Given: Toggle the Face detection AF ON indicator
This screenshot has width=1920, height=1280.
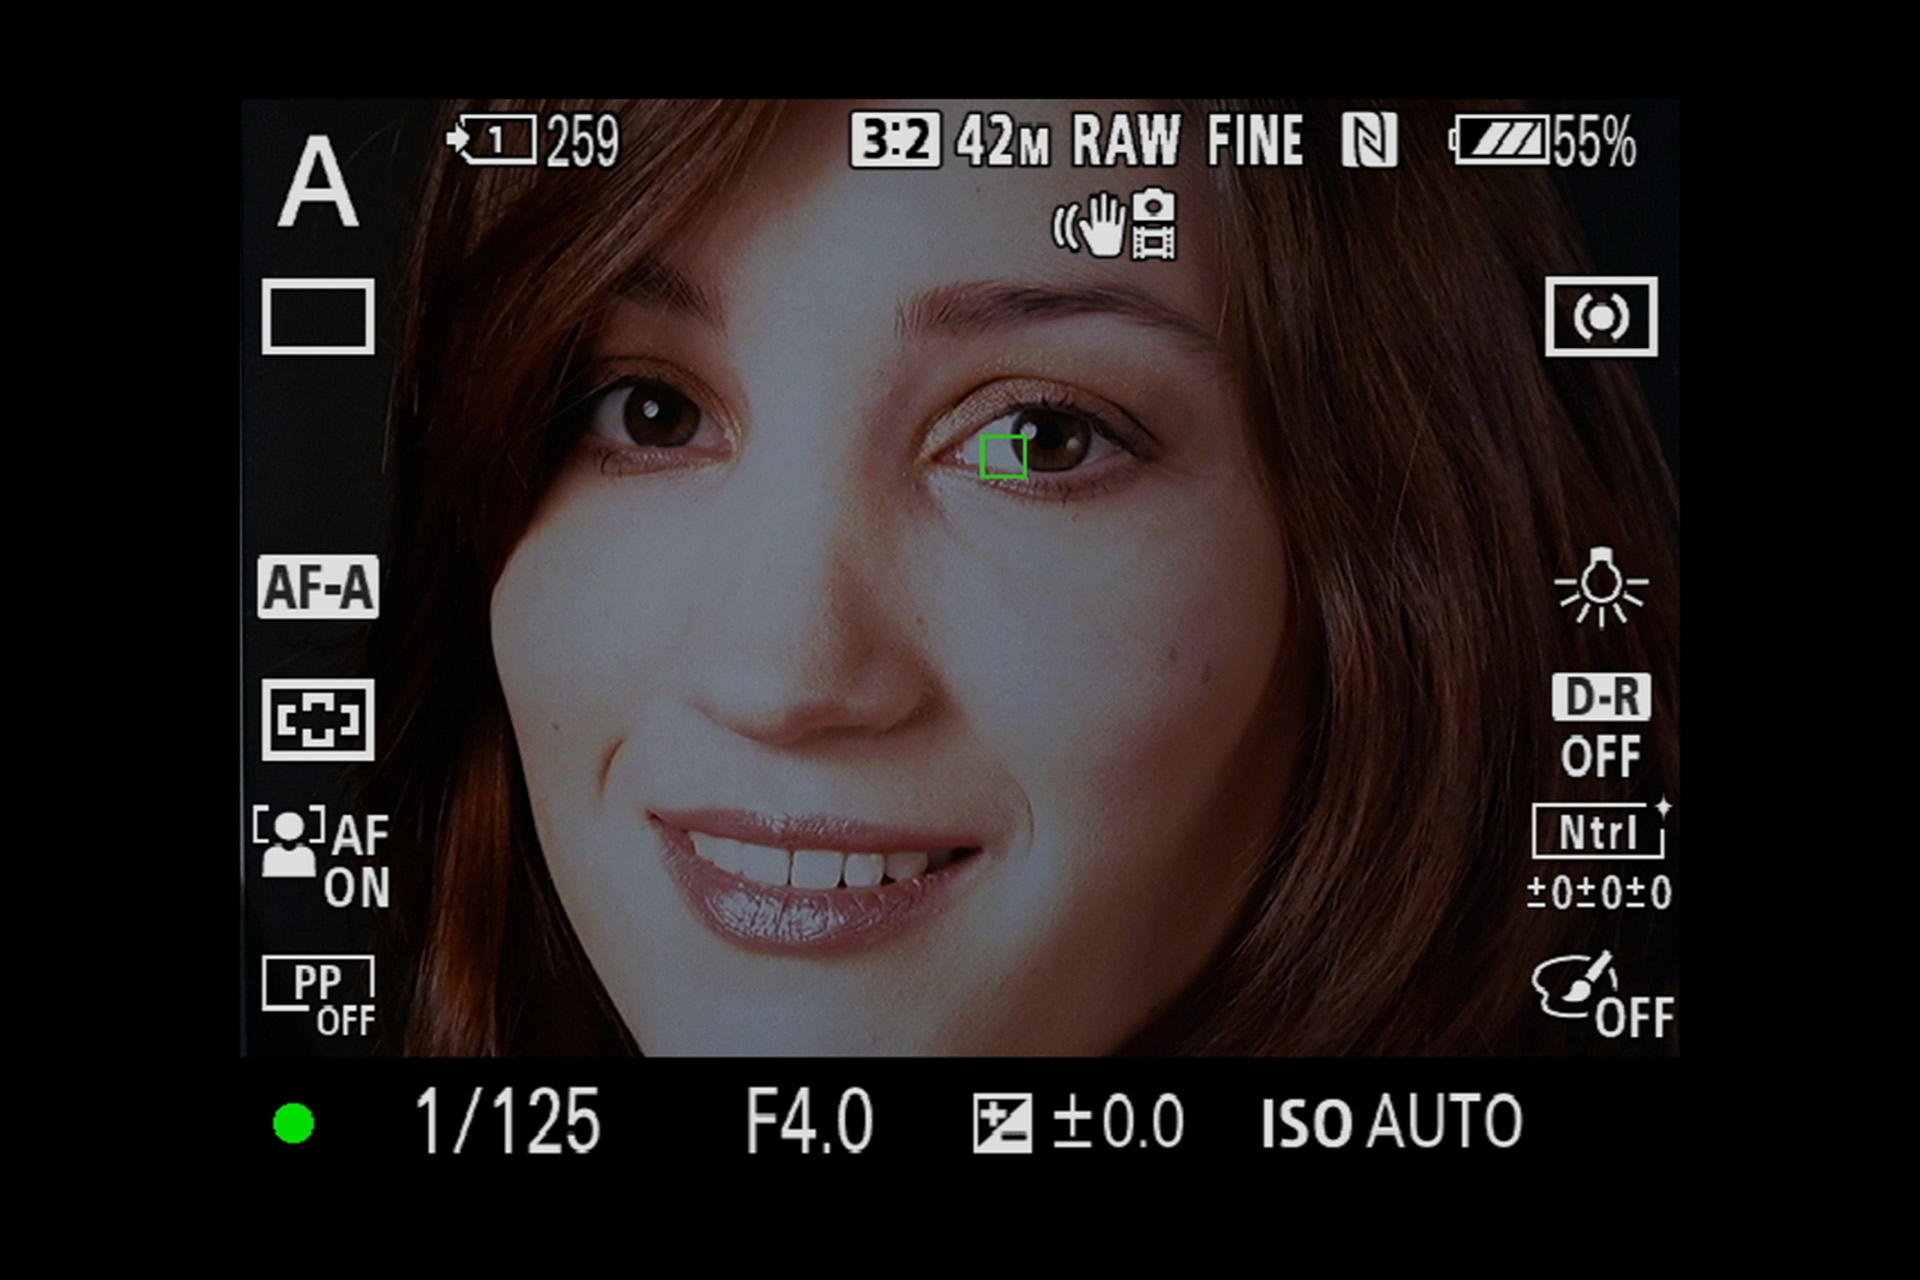Looking at the screenshot, I should click(321, 858).
